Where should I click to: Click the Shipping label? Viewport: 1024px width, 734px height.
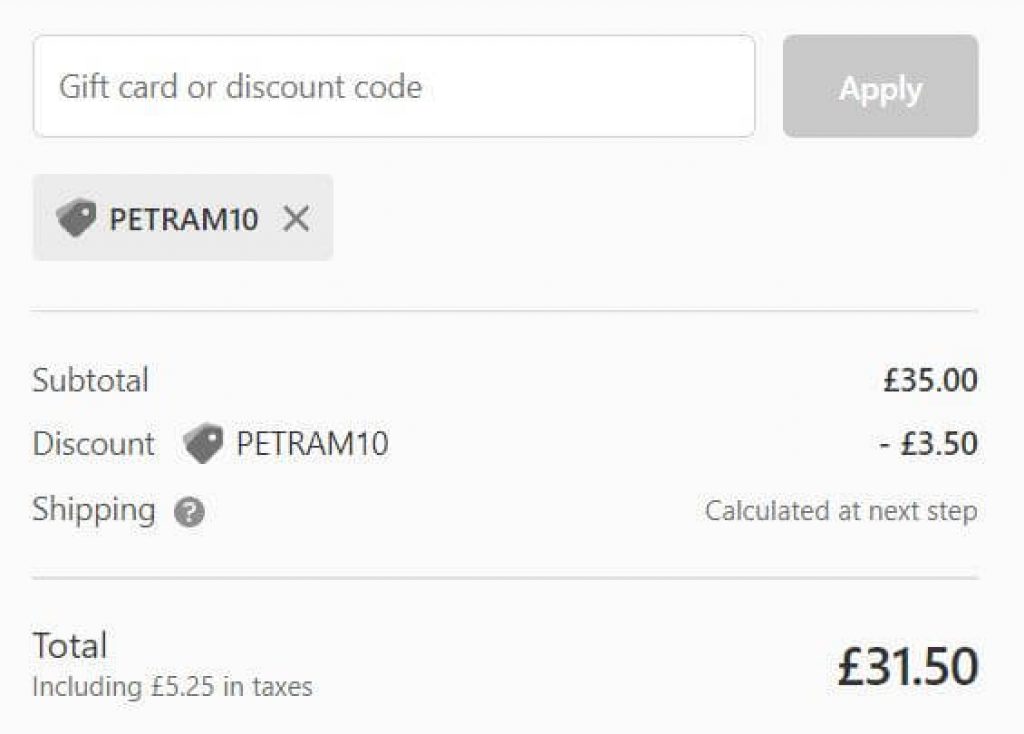(x=93, y=510)
